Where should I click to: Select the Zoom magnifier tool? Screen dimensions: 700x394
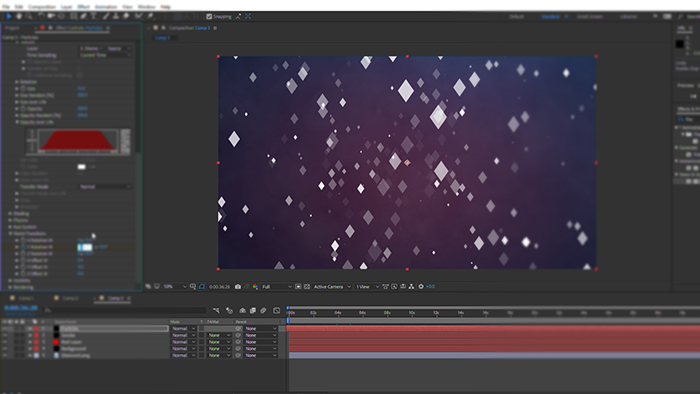pyautogui.click(x=29, y=16)
